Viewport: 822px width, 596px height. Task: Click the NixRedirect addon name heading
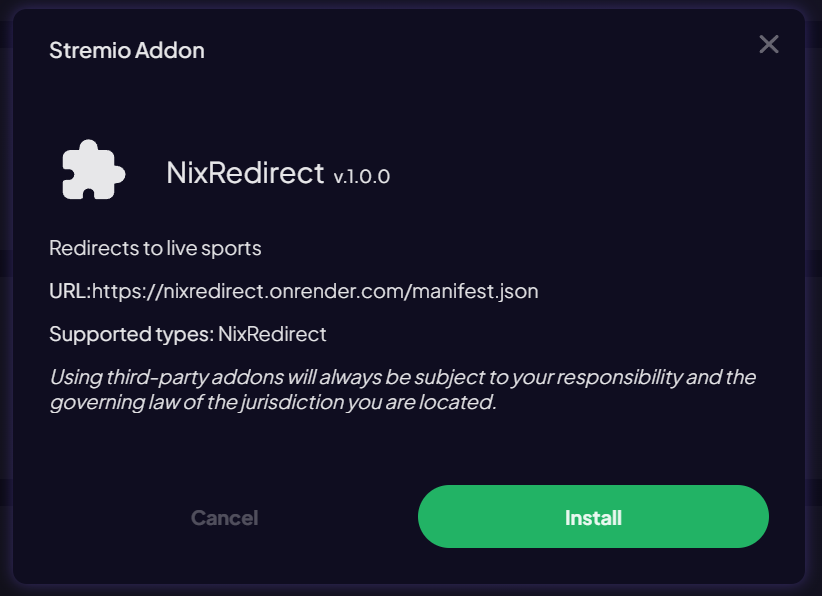coord(245,173)
